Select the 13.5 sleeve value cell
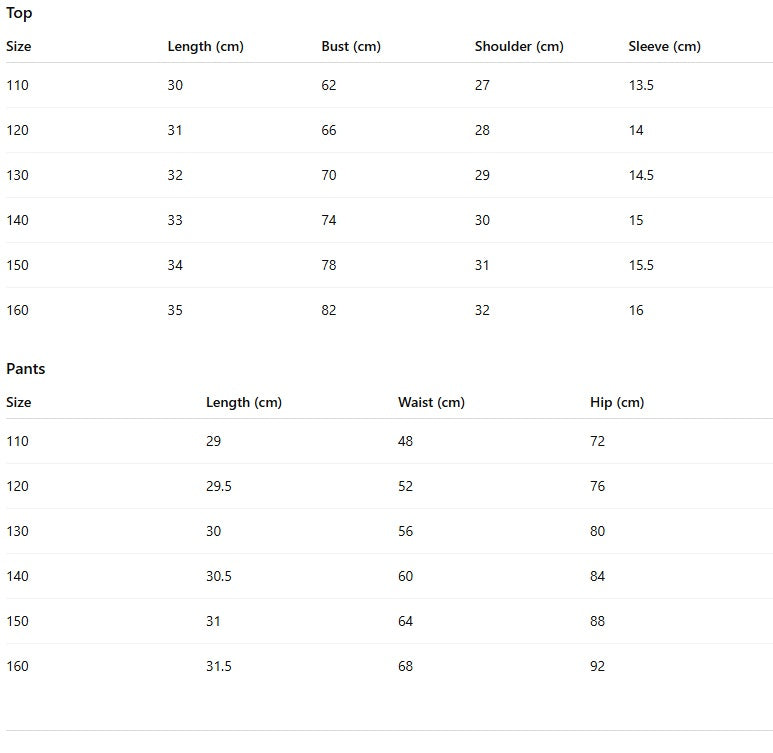The image size is (773, 753). click(x=641, y=85)
